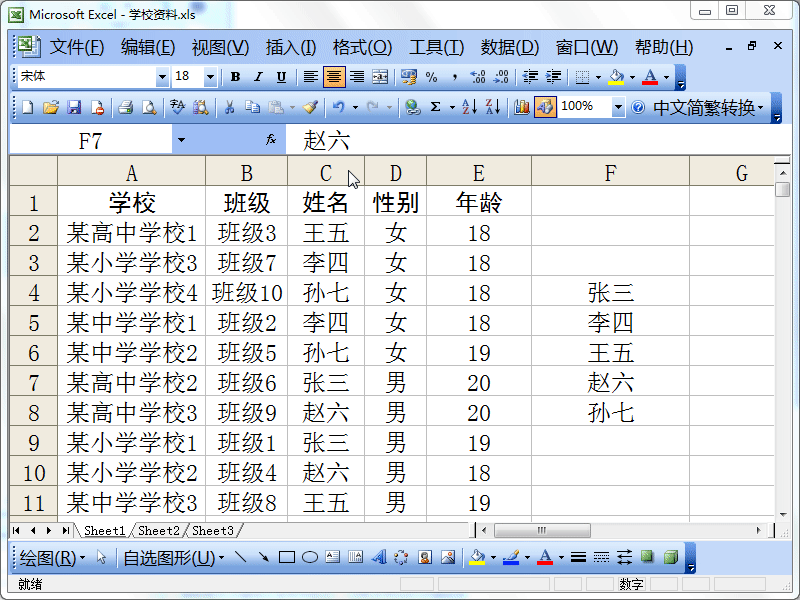Apply comma style format
Viewport: 800px width, 600px height.
455,77
